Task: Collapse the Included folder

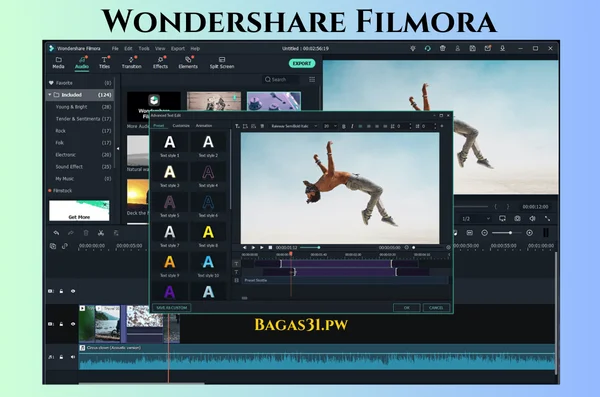Action: 50,95
